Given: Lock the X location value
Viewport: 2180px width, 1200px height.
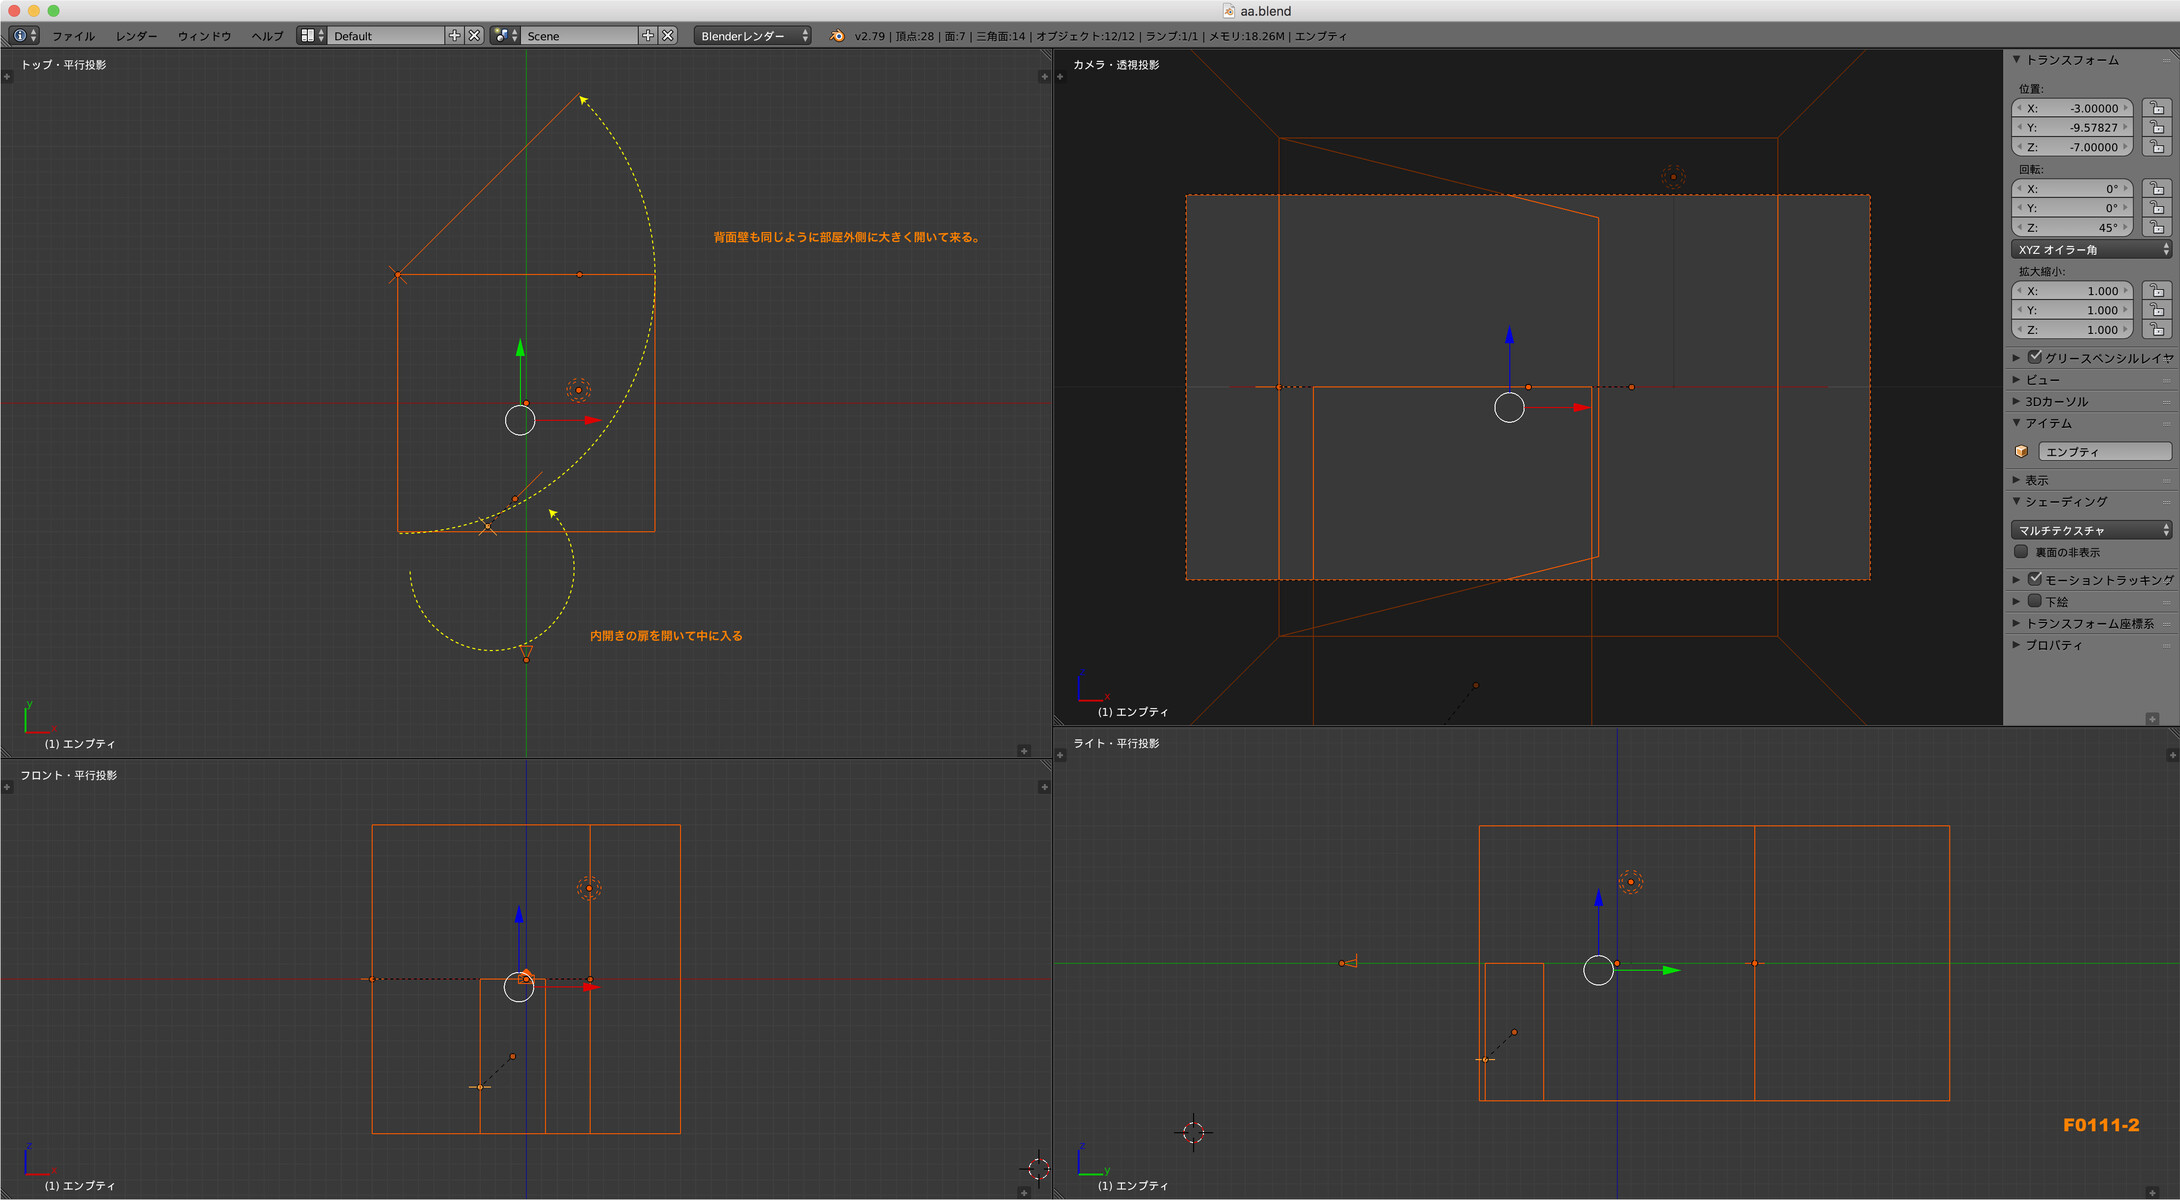Looking at the screenshot, I should [2157, 108].
